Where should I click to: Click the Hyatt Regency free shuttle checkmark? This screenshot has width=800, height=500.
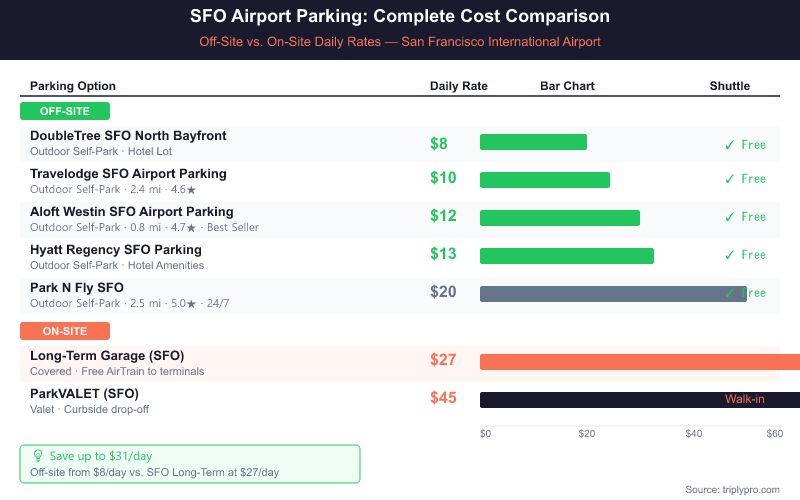[x=730, y=255]
